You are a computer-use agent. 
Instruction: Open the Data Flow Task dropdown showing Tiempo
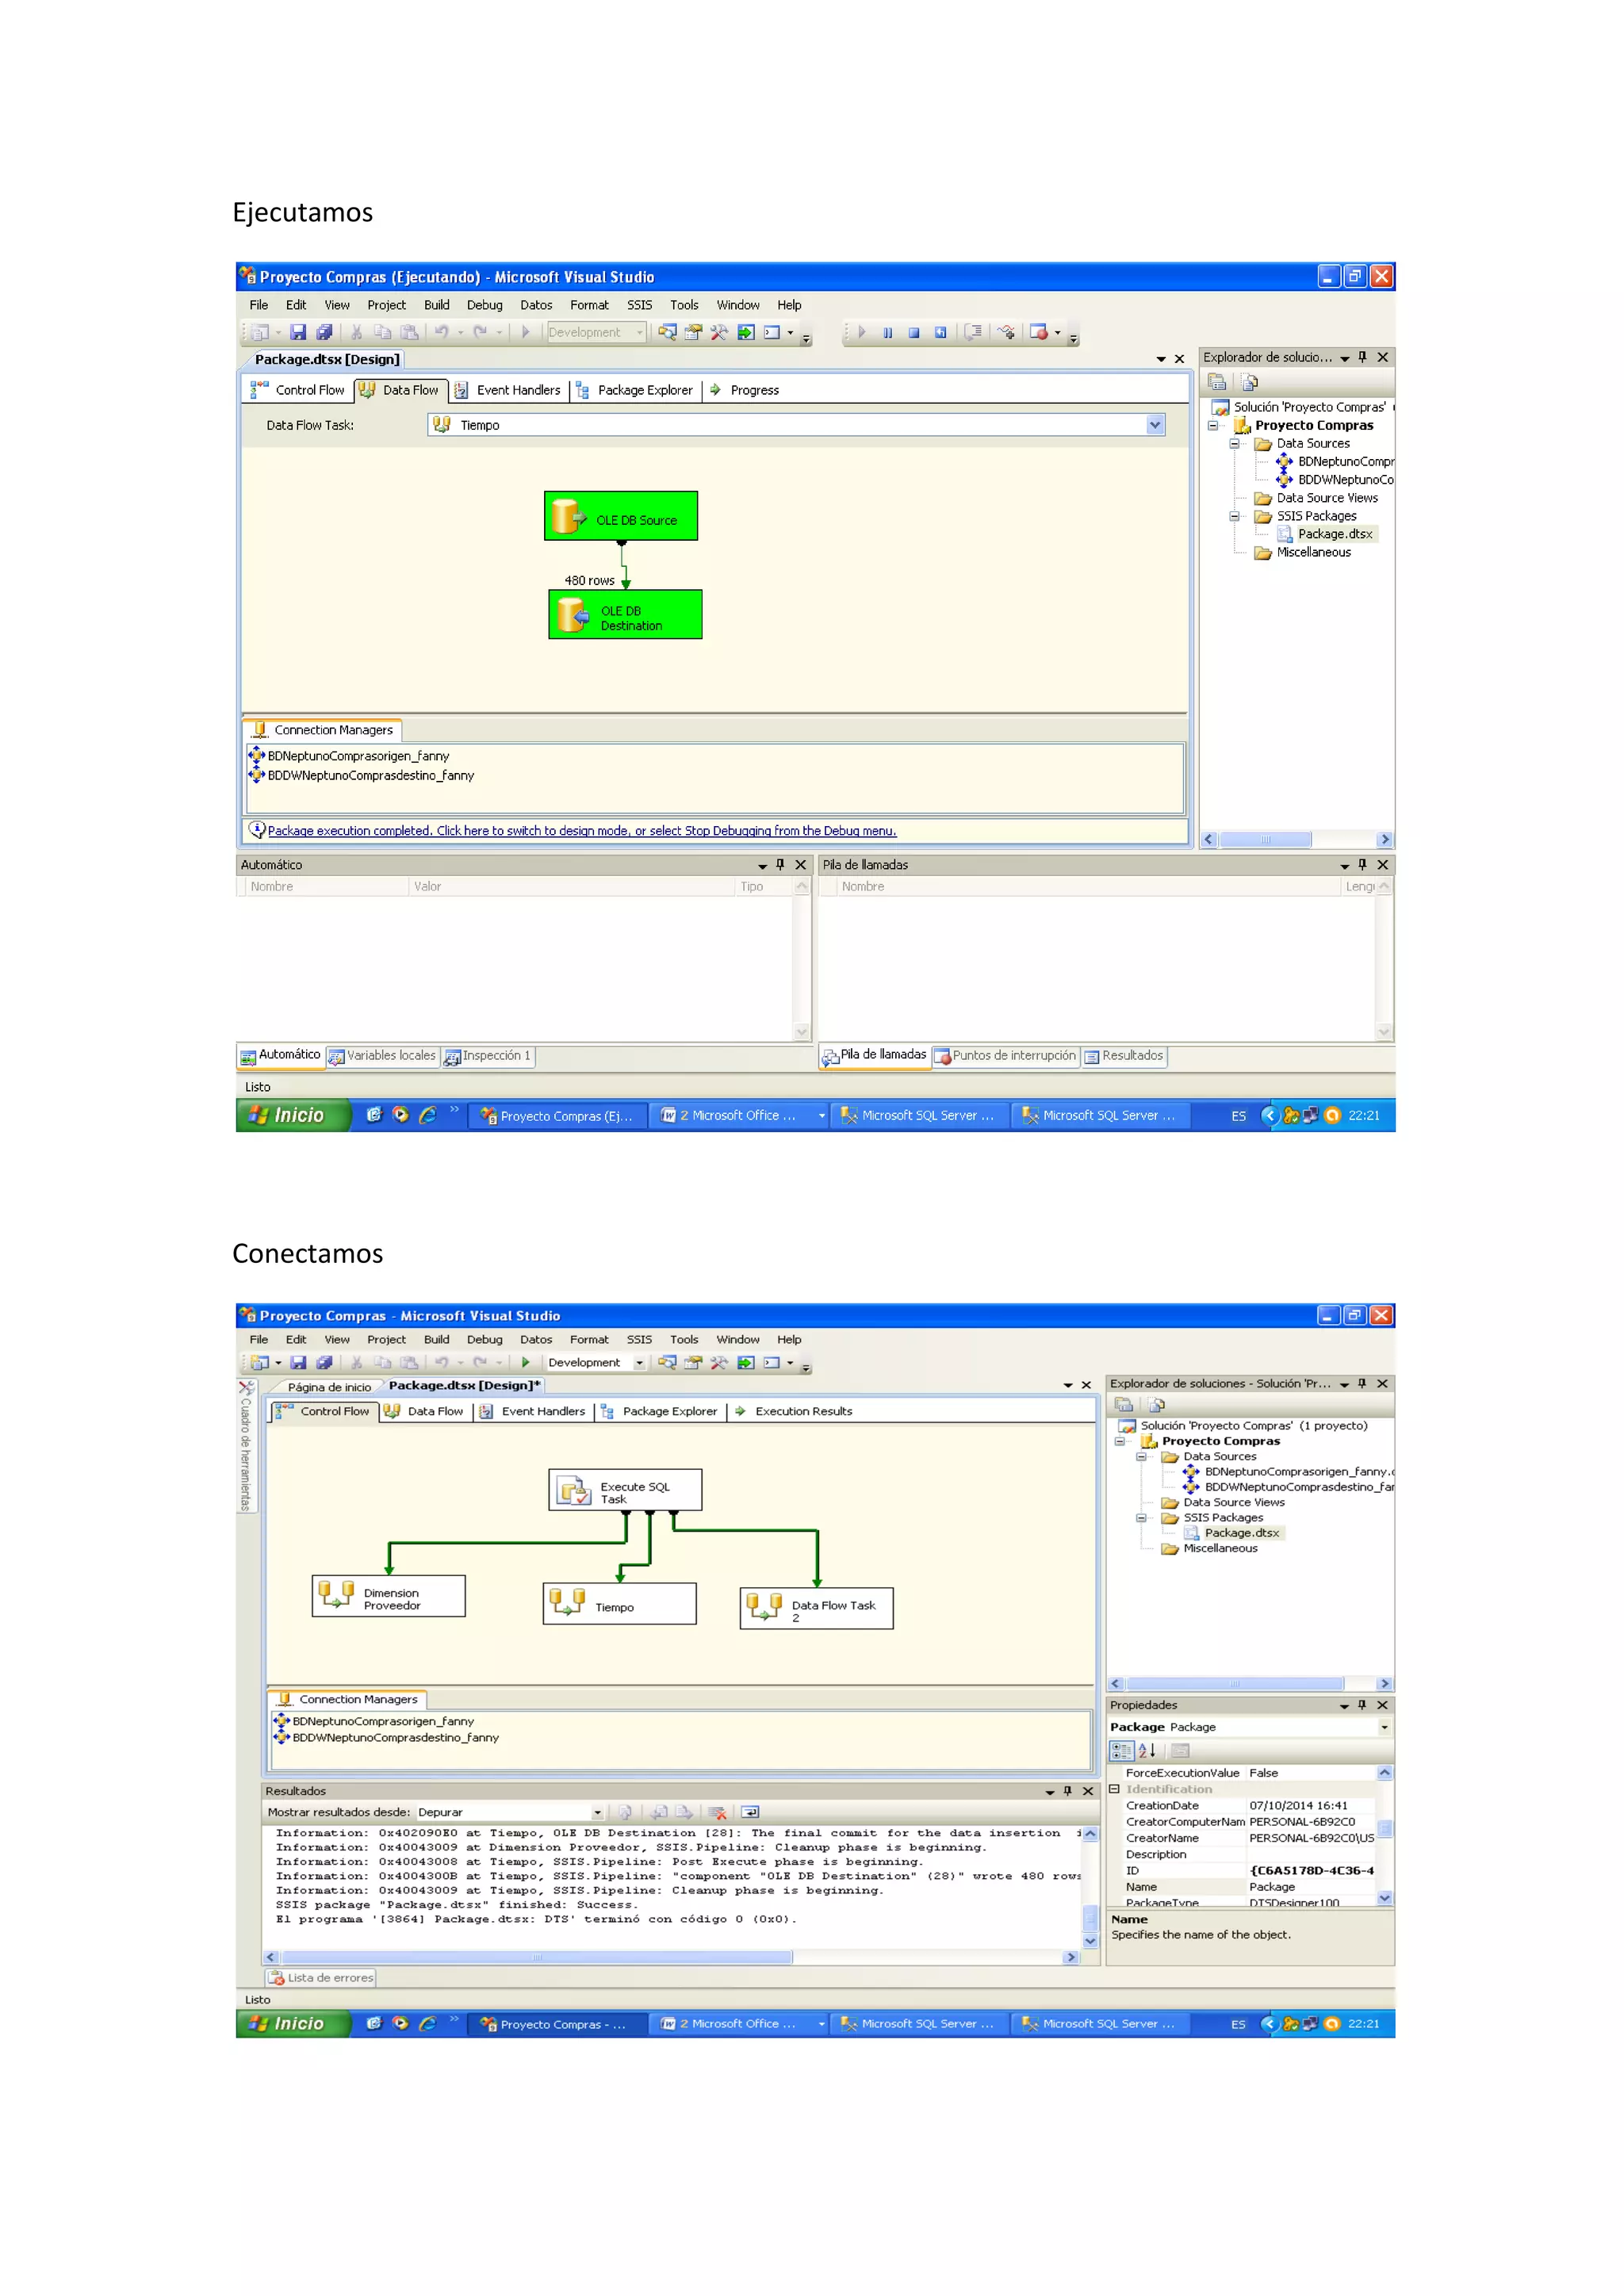click(x=1155, y=425)
